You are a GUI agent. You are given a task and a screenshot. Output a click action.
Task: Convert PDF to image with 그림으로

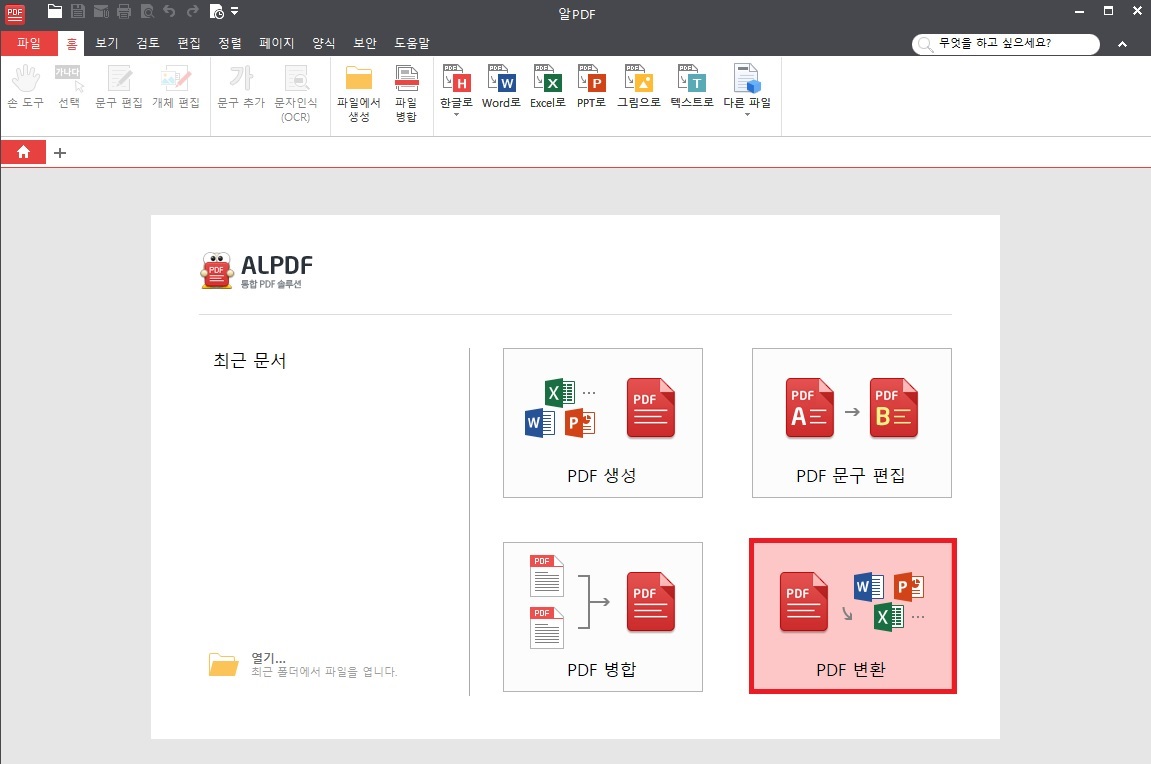tap(639, 87)
